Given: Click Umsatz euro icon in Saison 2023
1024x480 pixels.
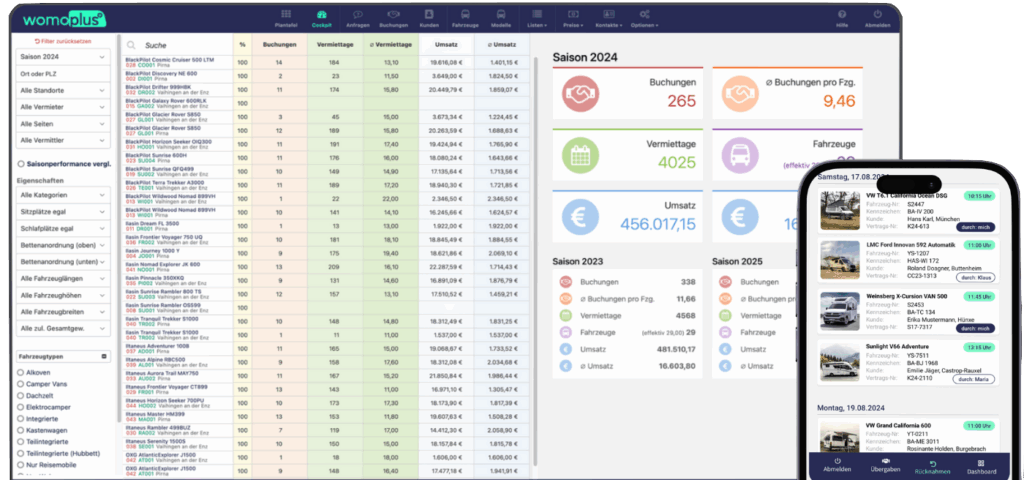Looking at the screenshot, I should 566,350.
